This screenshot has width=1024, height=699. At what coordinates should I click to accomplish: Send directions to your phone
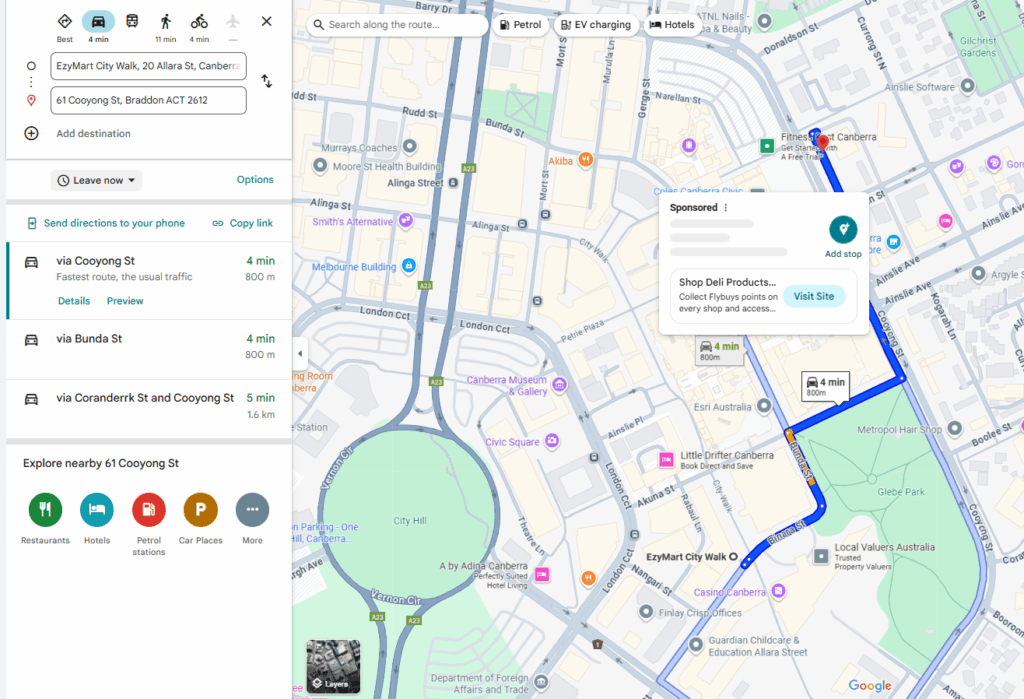[106, 223]
